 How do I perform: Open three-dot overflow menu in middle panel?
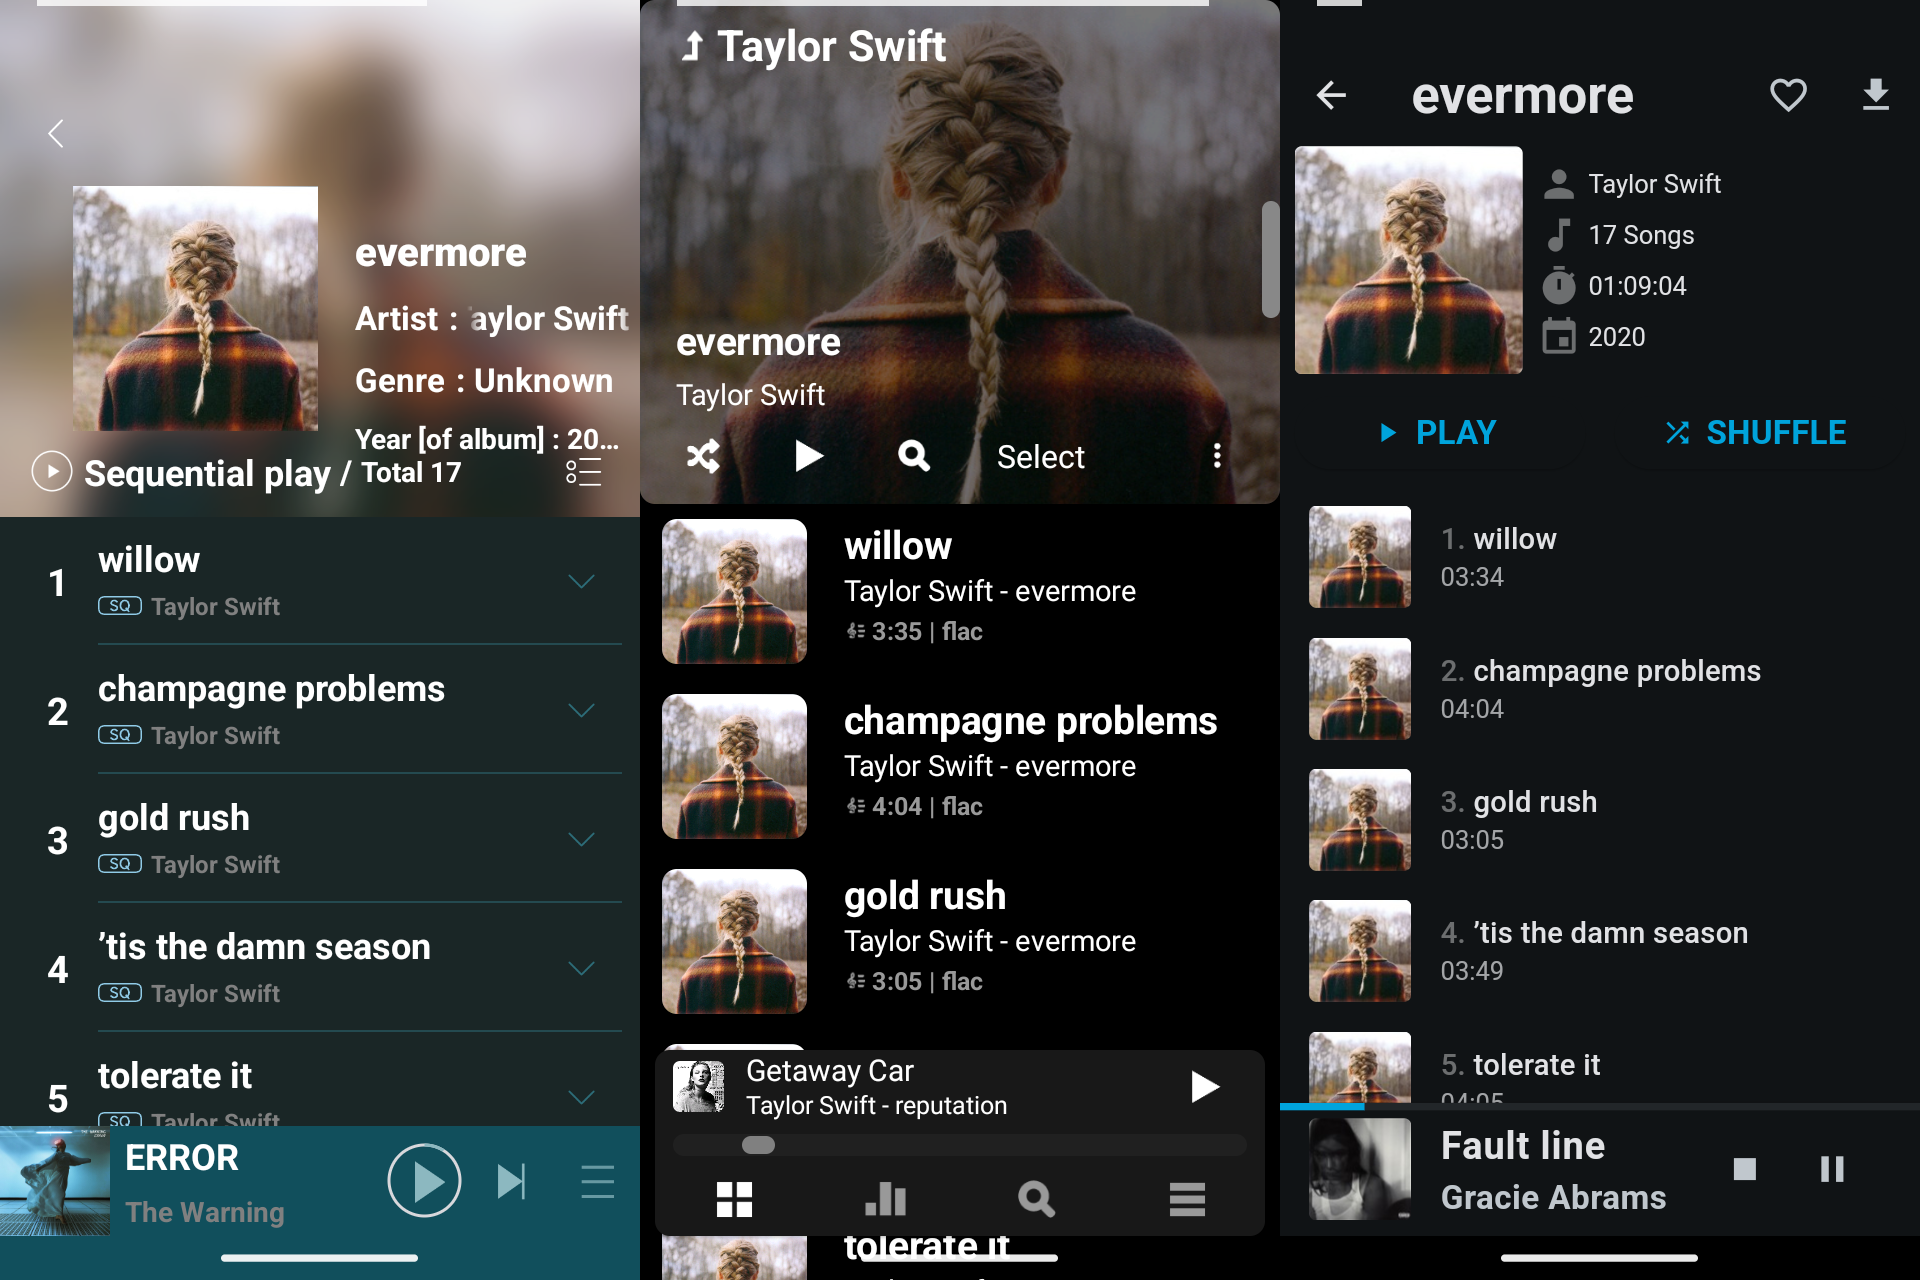click(x=1217, y=456)
